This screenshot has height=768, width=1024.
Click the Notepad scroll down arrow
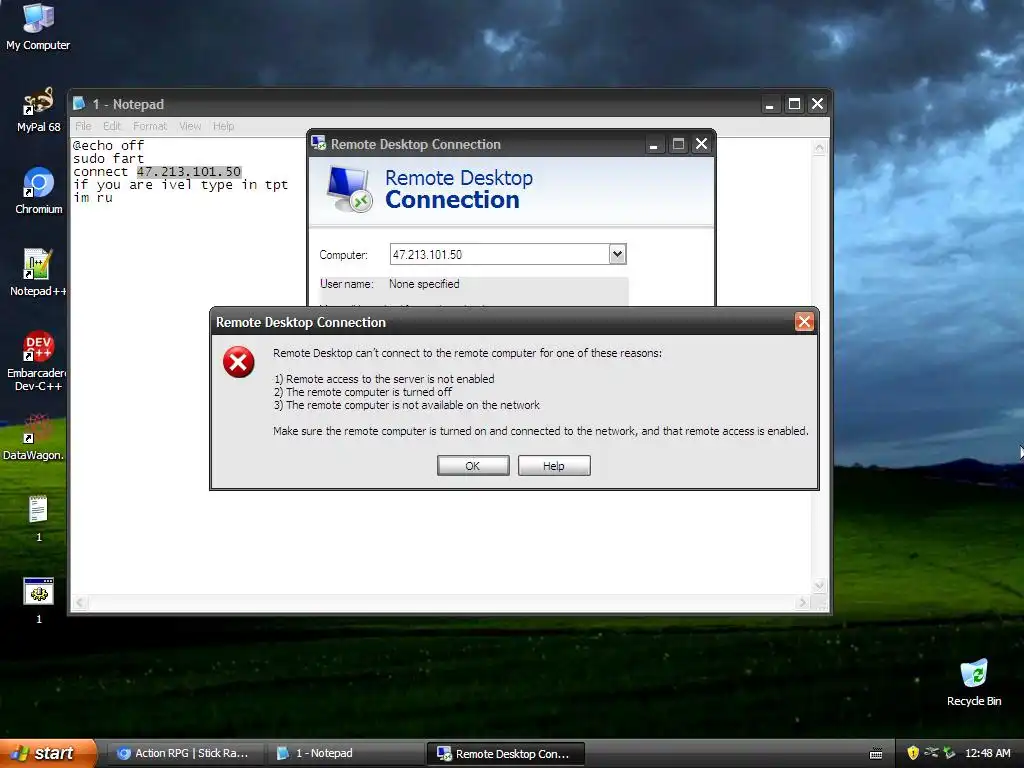point(819,585)
